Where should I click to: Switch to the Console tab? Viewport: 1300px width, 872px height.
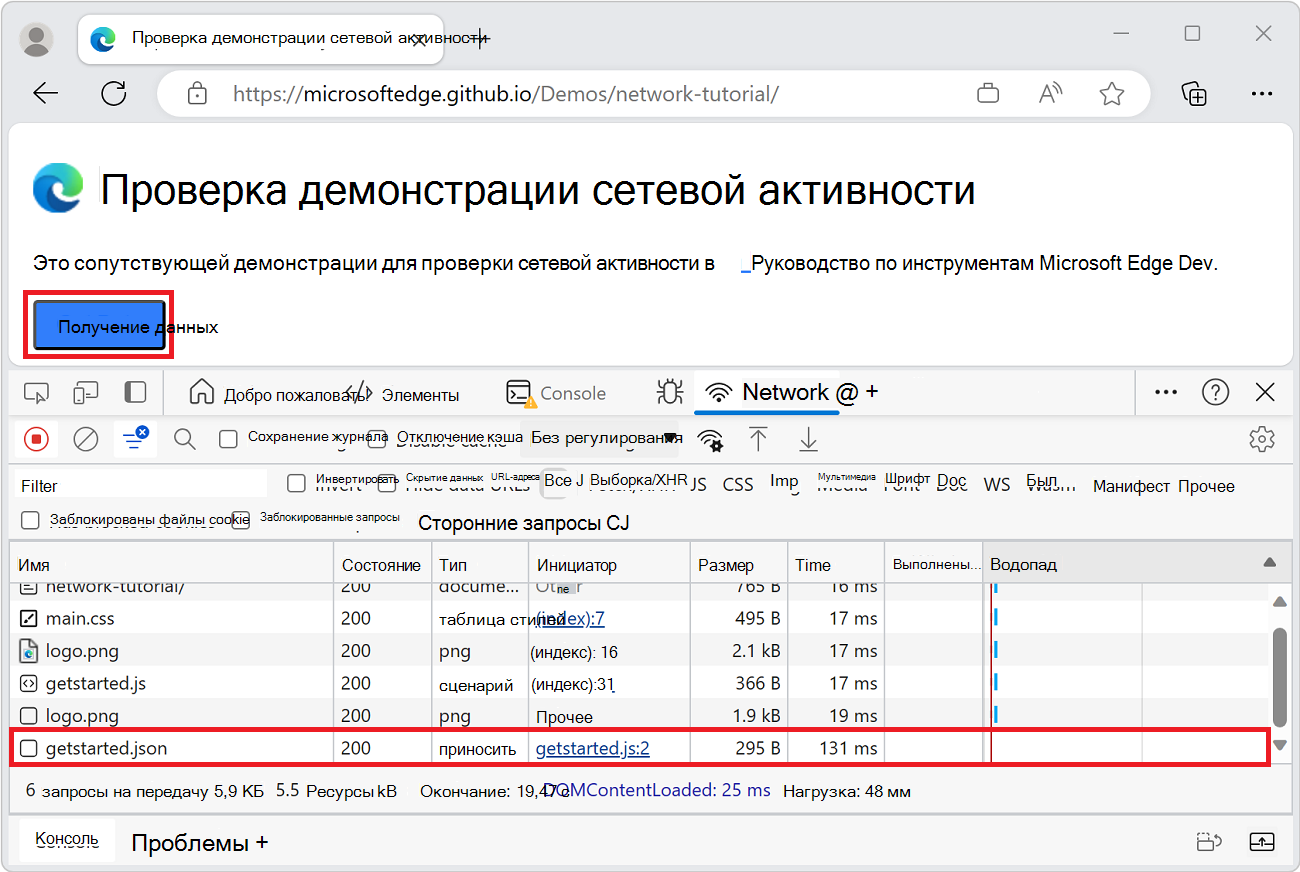[557, 392]
